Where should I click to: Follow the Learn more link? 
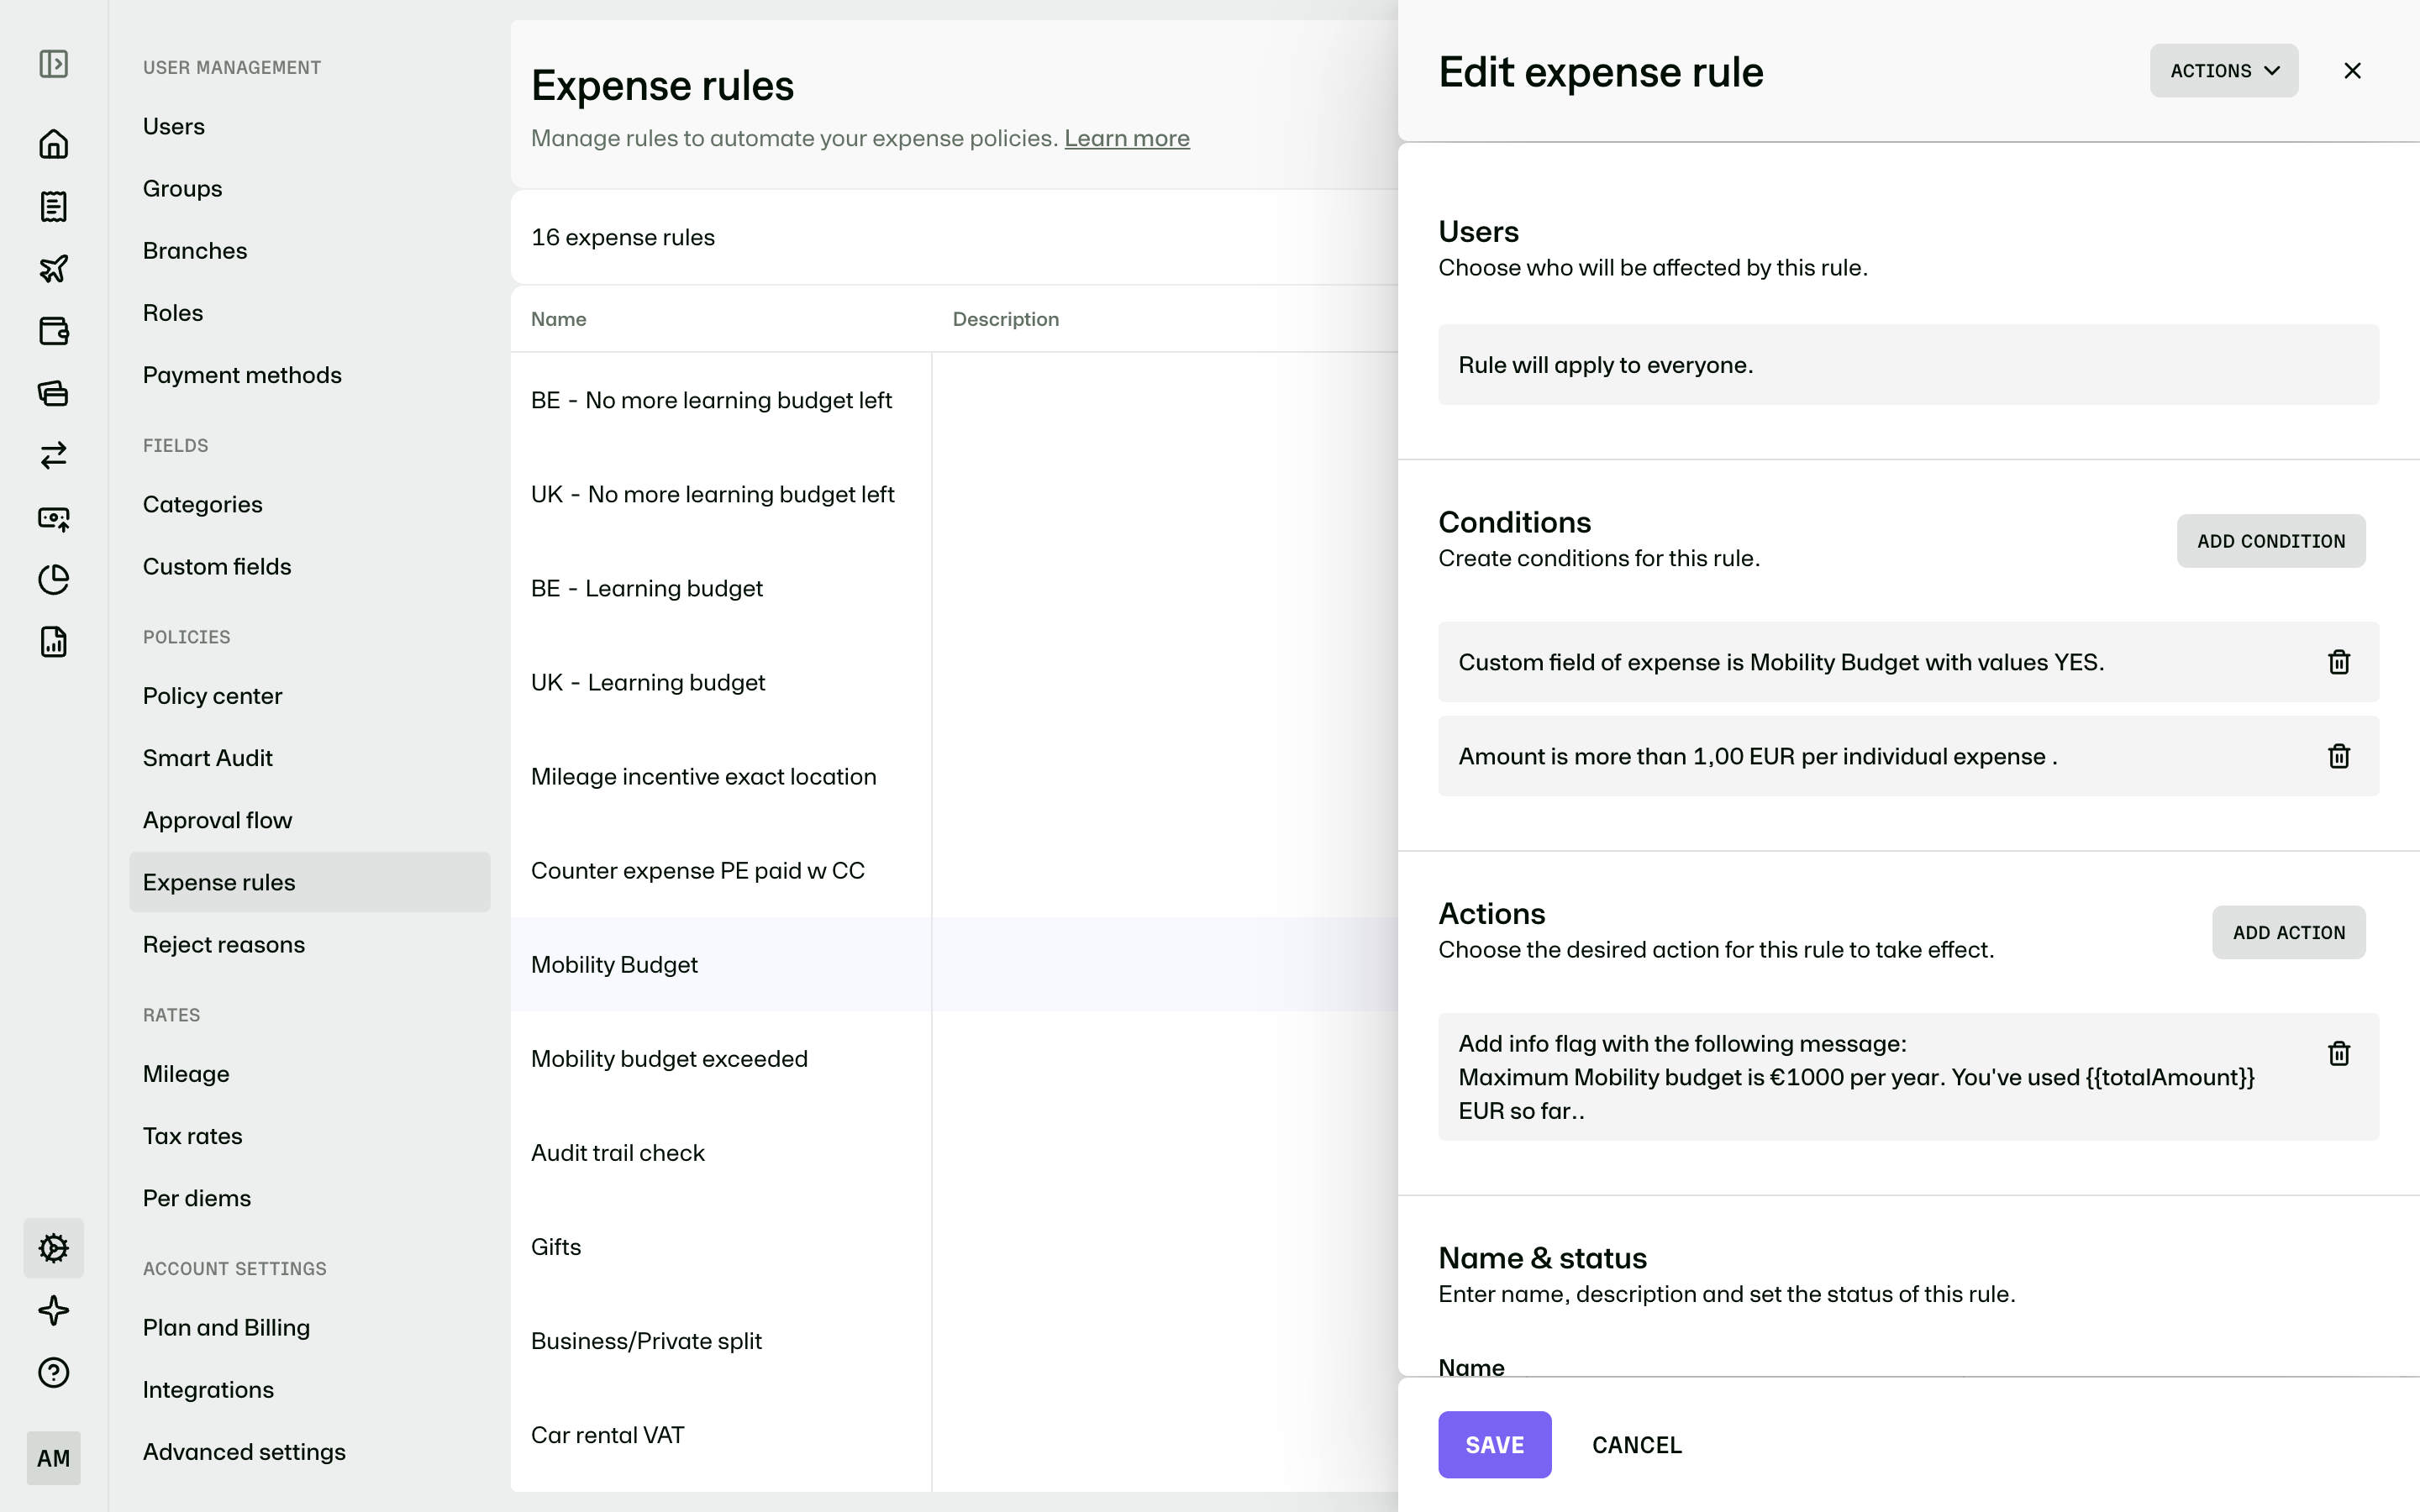coord(1126,138)
